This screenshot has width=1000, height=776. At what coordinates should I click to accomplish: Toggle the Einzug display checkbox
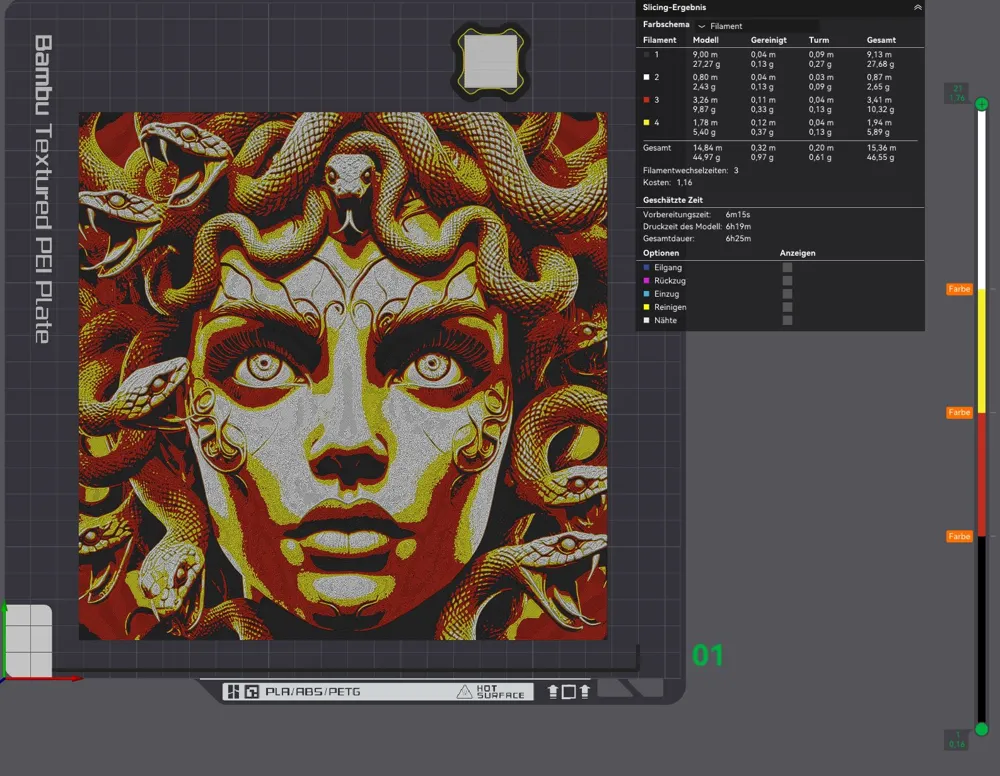(787, 294)
